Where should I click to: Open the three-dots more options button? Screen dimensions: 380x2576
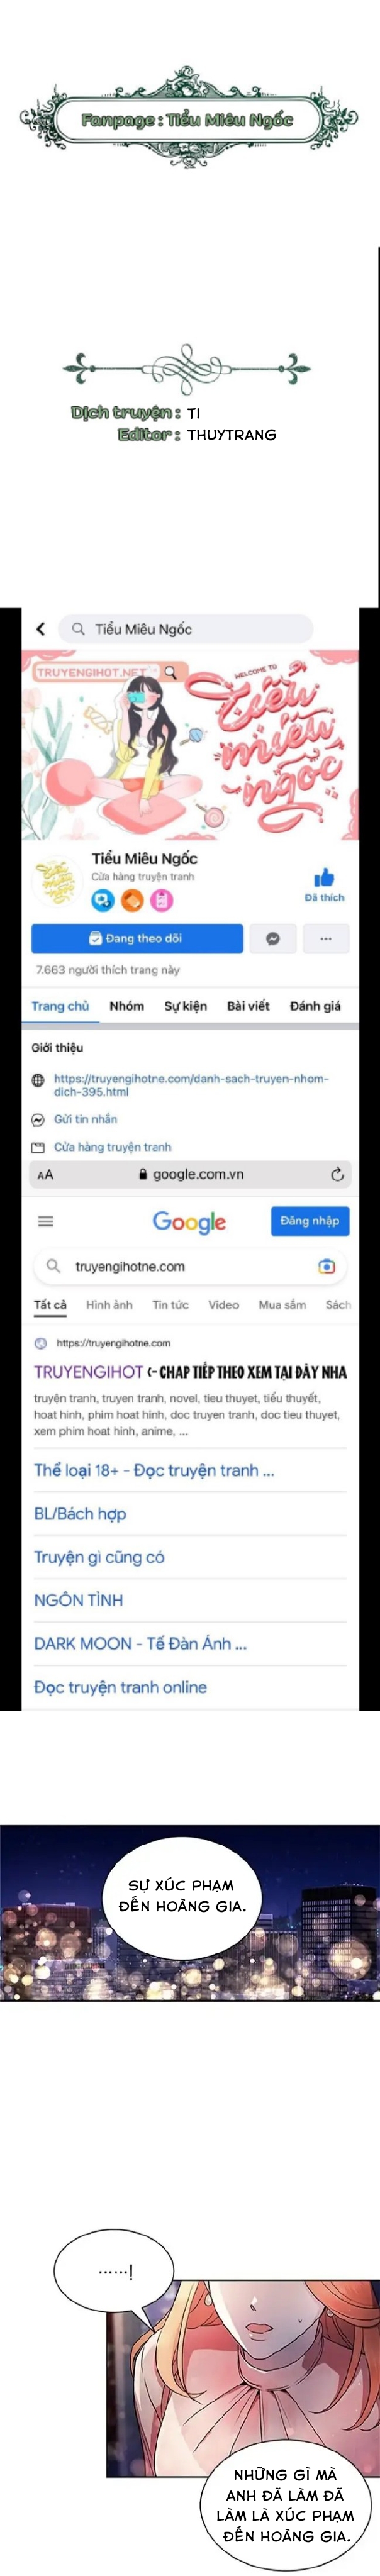coord(325,938)
